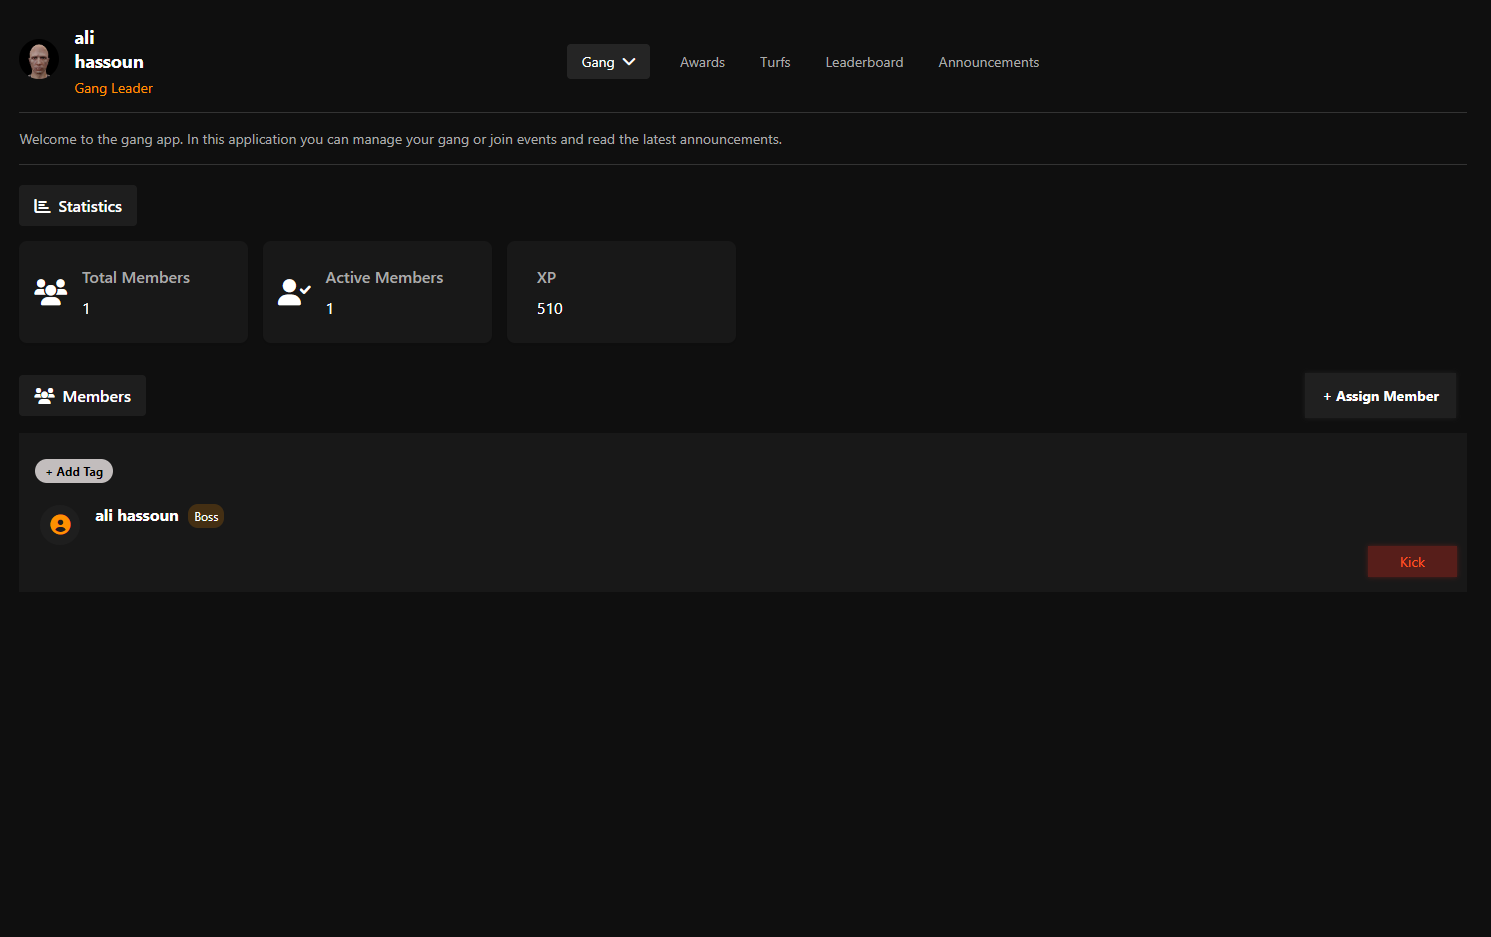Switch to the Turfs tab

[x=775, y=62]
